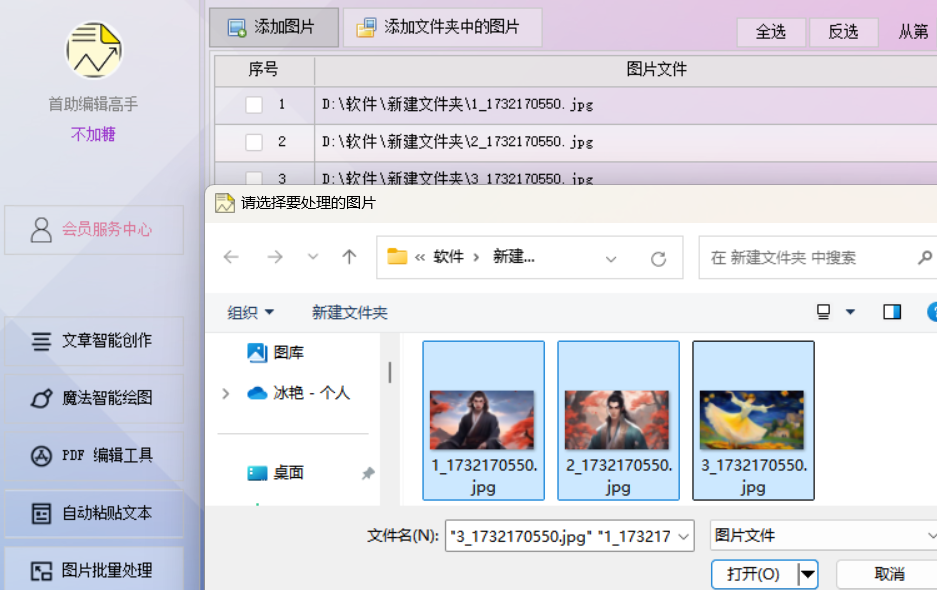Click the 全选 select-all button
Viewport: 937px width, 590px height.
pos(771,32)
